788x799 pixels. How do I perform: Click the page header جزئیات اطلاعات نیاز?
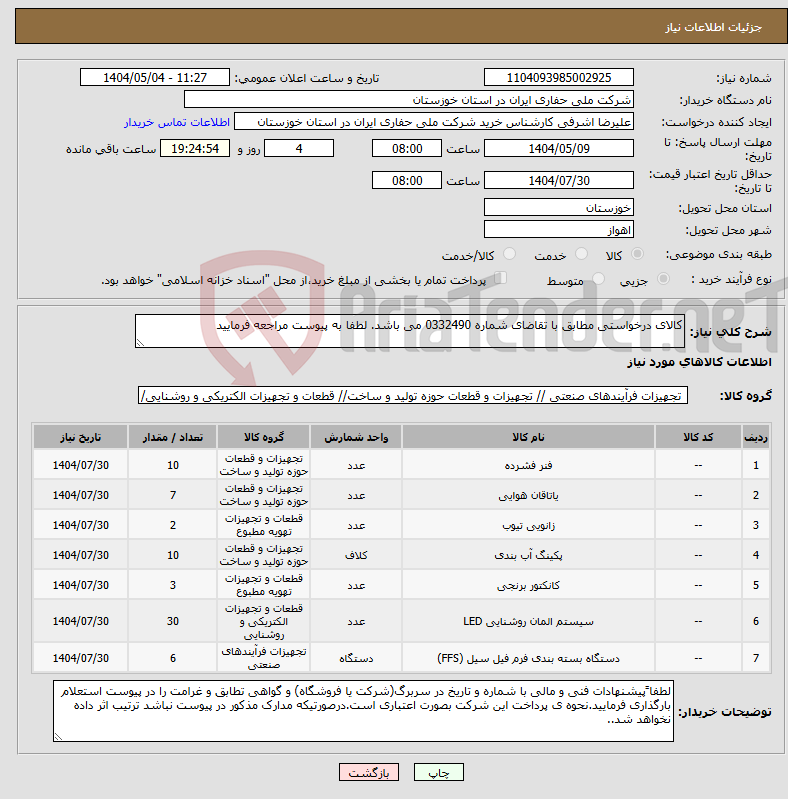(713, 27)
